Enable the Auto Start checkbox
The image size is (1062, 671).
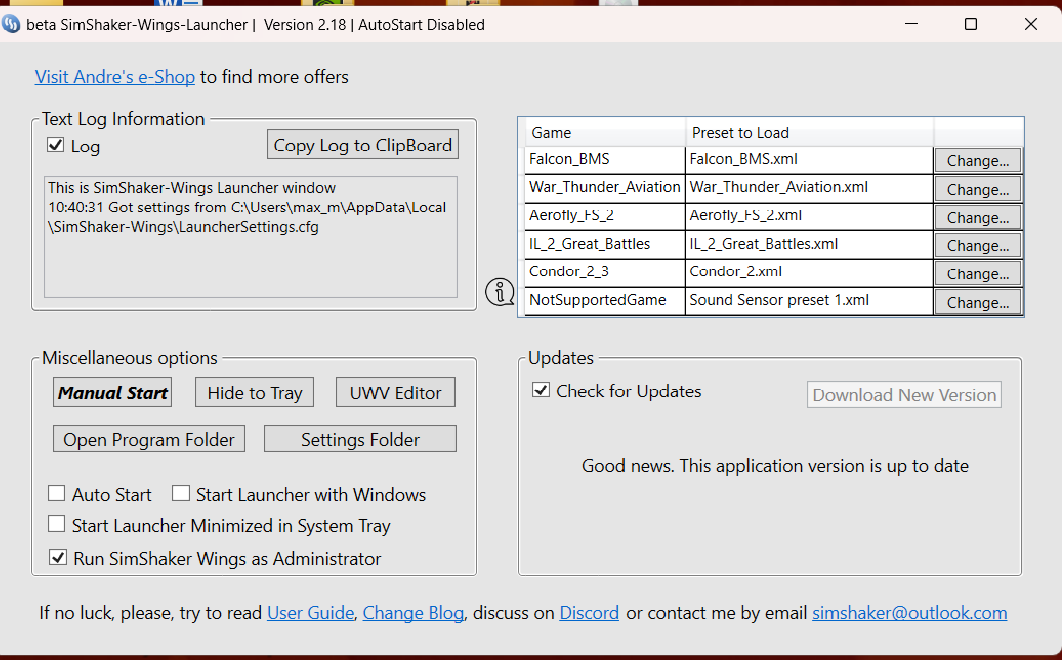coord(56,493)
